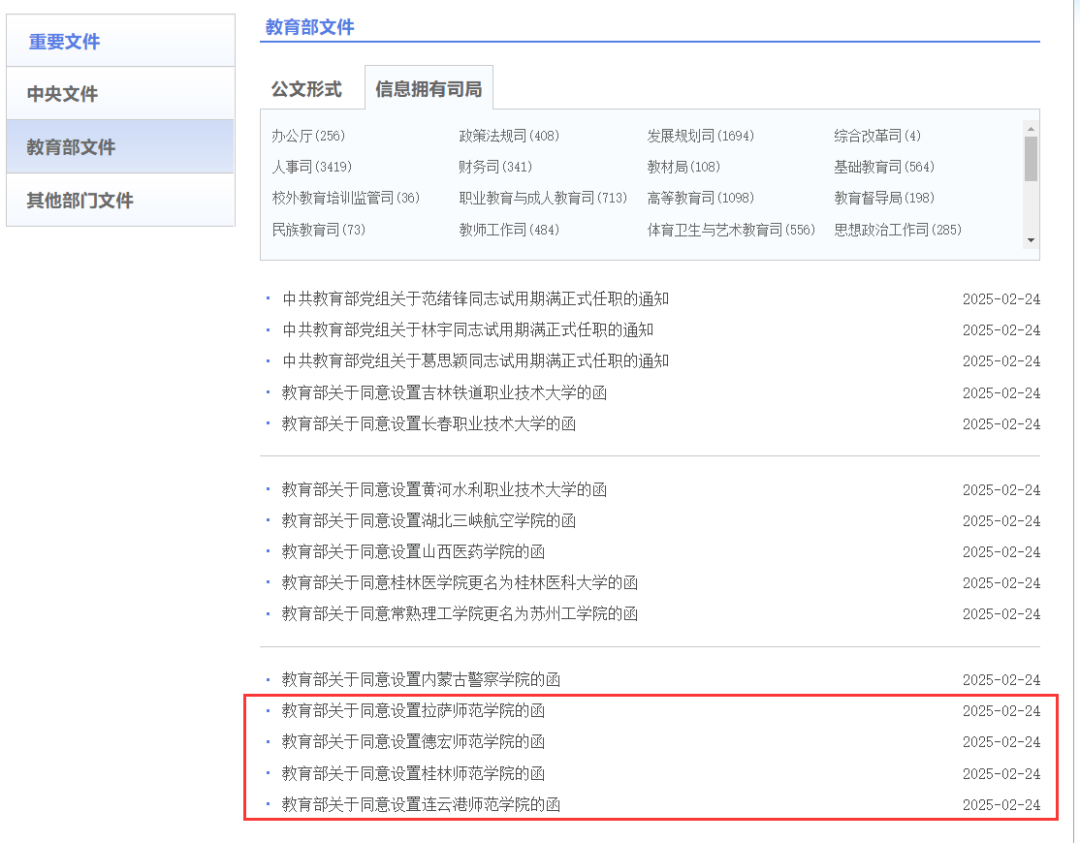
Task: Open 拉萨师范学院 approval letter
Action: (x=413, y=711)
